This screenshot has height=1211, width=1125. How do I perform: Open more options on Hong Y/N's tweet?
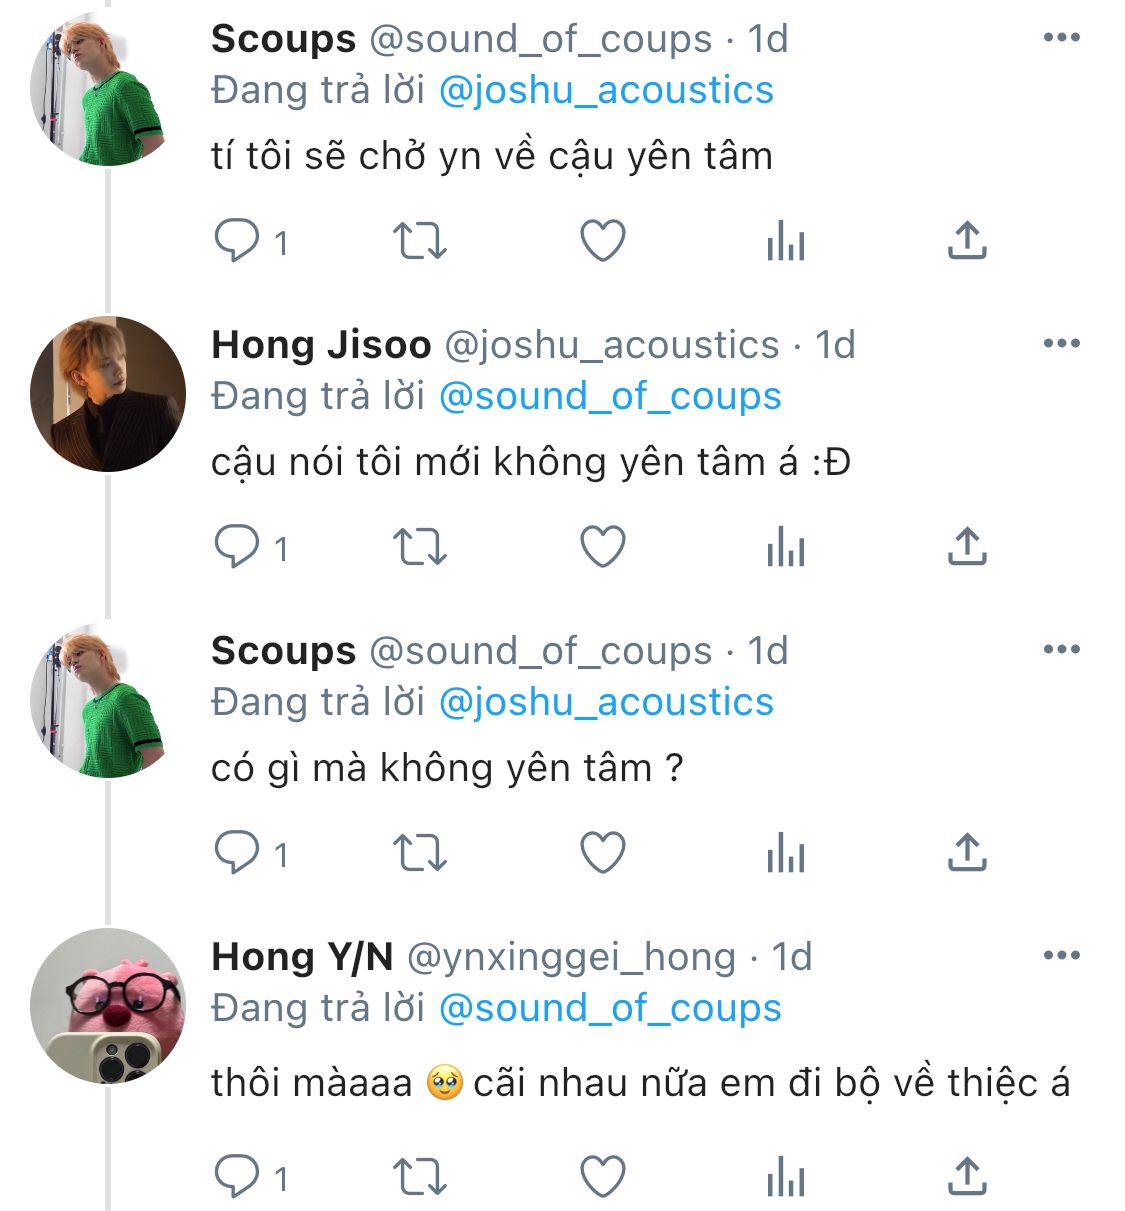coord(1061,956)
